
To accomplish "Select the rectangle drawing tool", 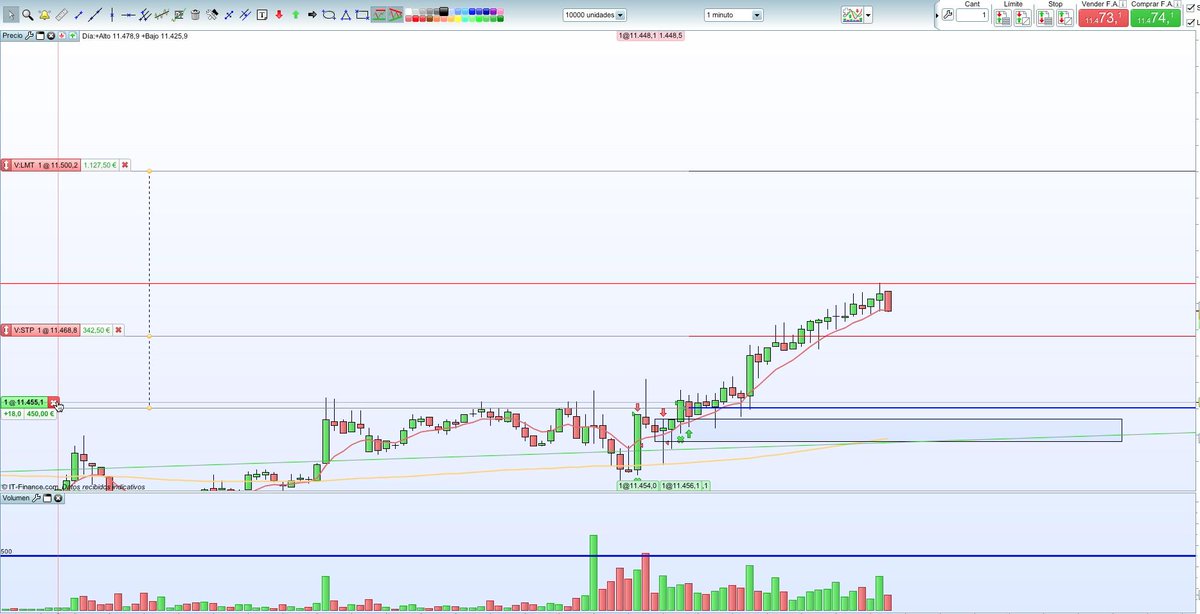I will pyautogui.click(x=361, y=15).
